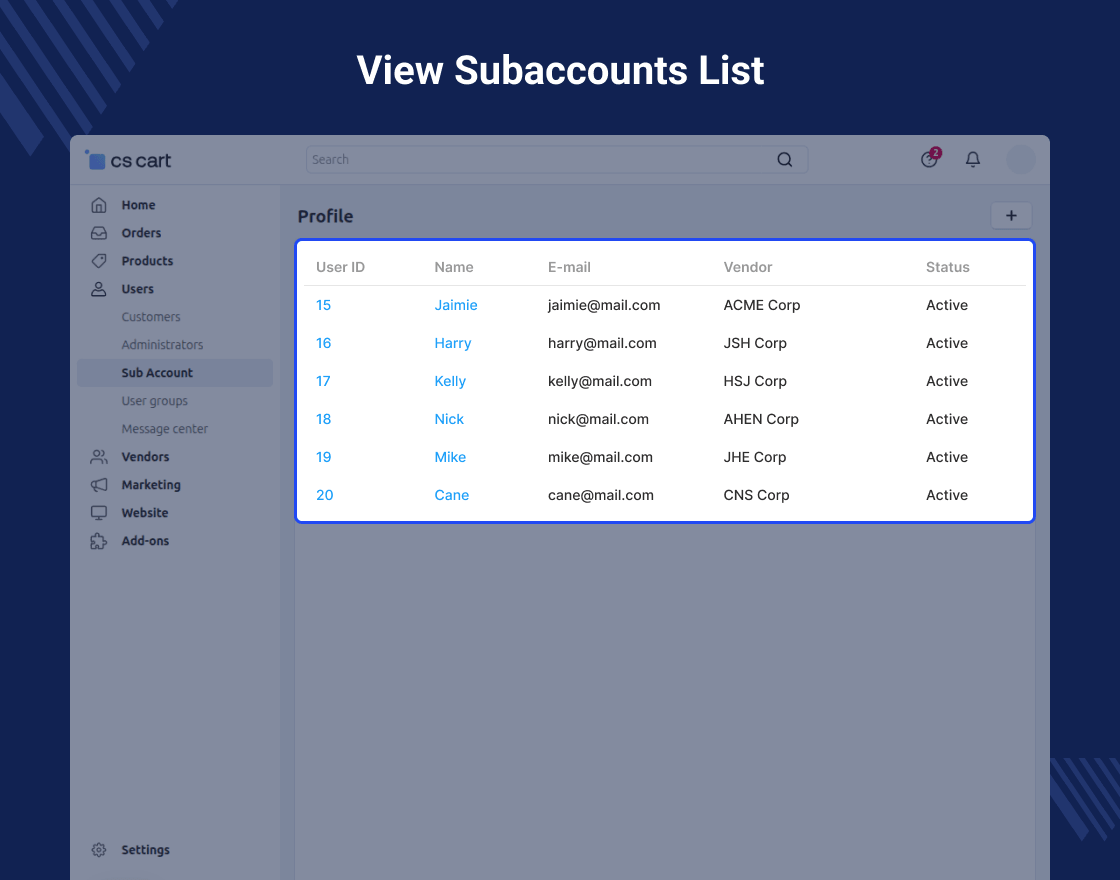Click HSJ Corp vendor cell

point(755,381)
